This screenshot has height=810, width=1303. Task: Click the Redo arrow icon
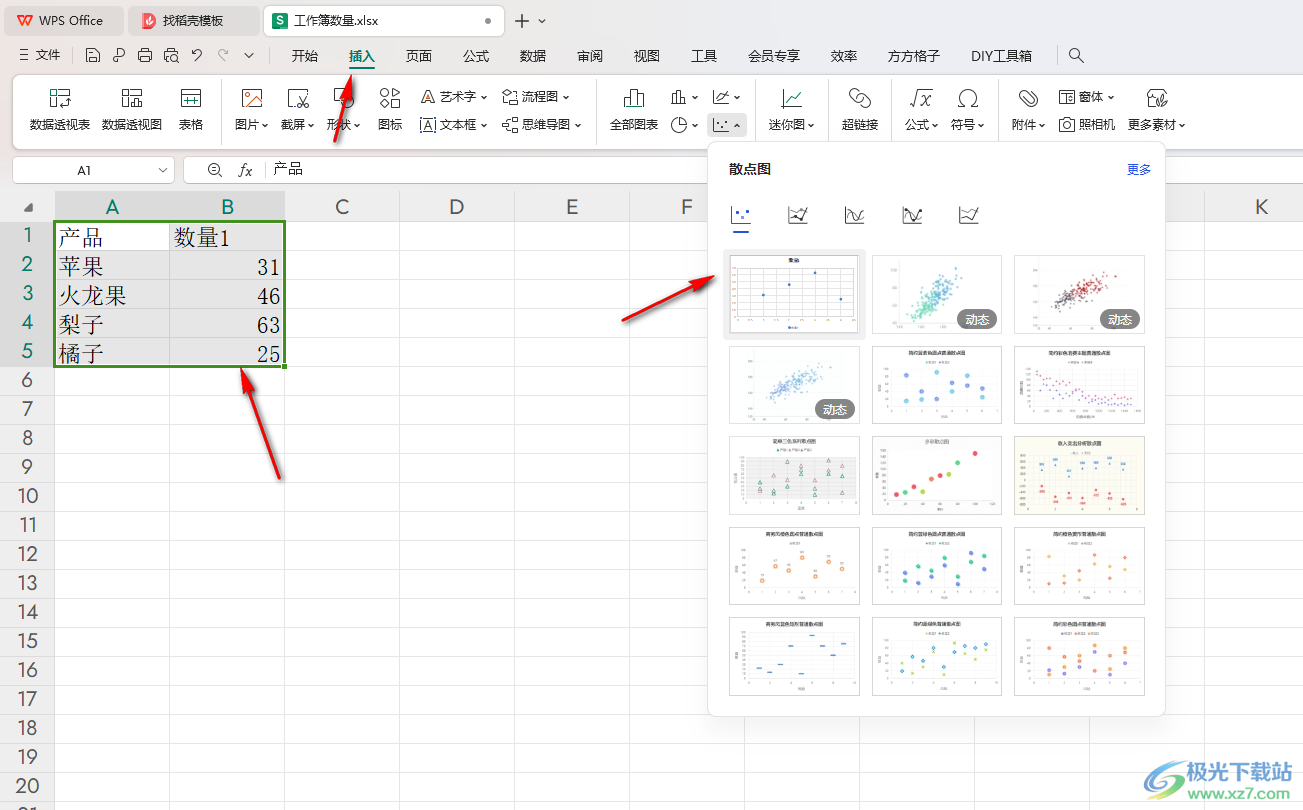click(223, 56)
